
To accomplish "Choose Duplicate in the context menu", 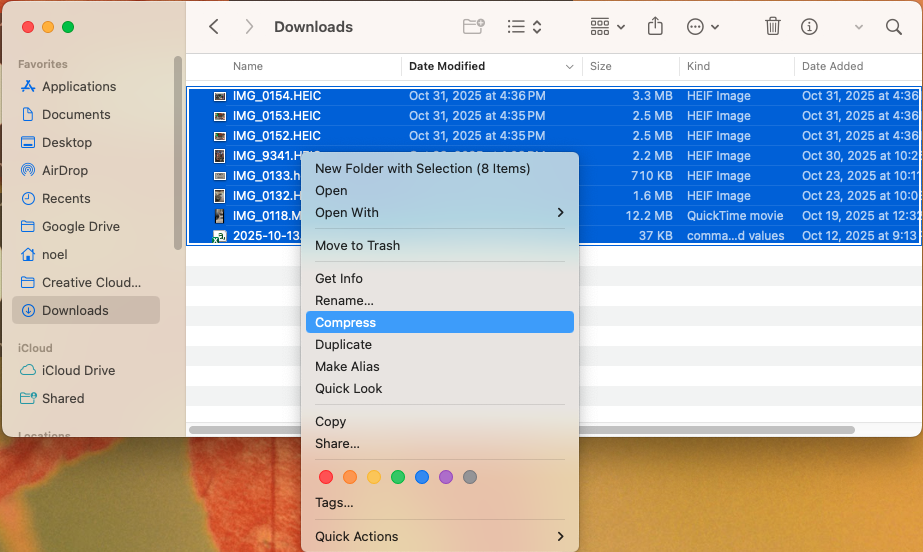I will click(343, 344).
